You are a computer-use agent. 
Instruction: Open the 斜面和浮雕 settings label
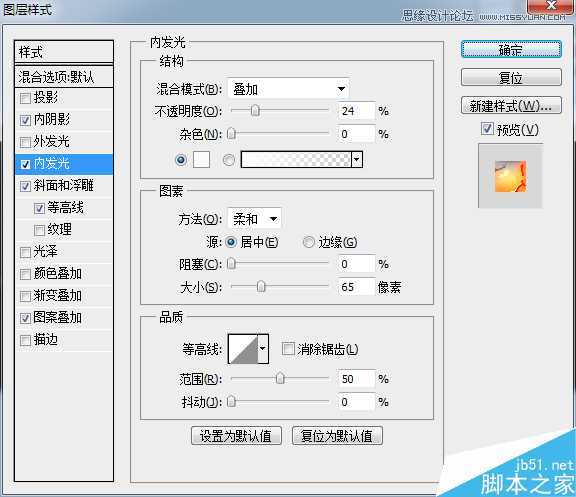point(64,186)
